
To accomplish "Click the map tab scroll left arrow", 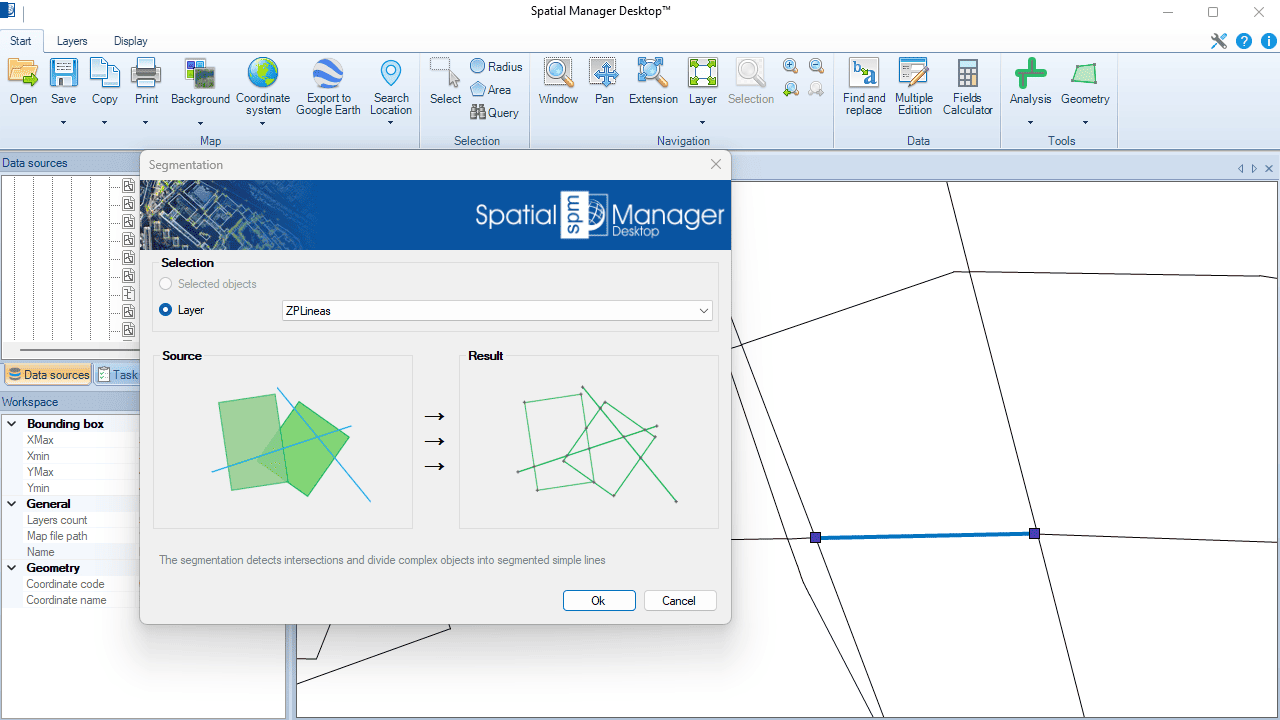I will click(1241, 169).
